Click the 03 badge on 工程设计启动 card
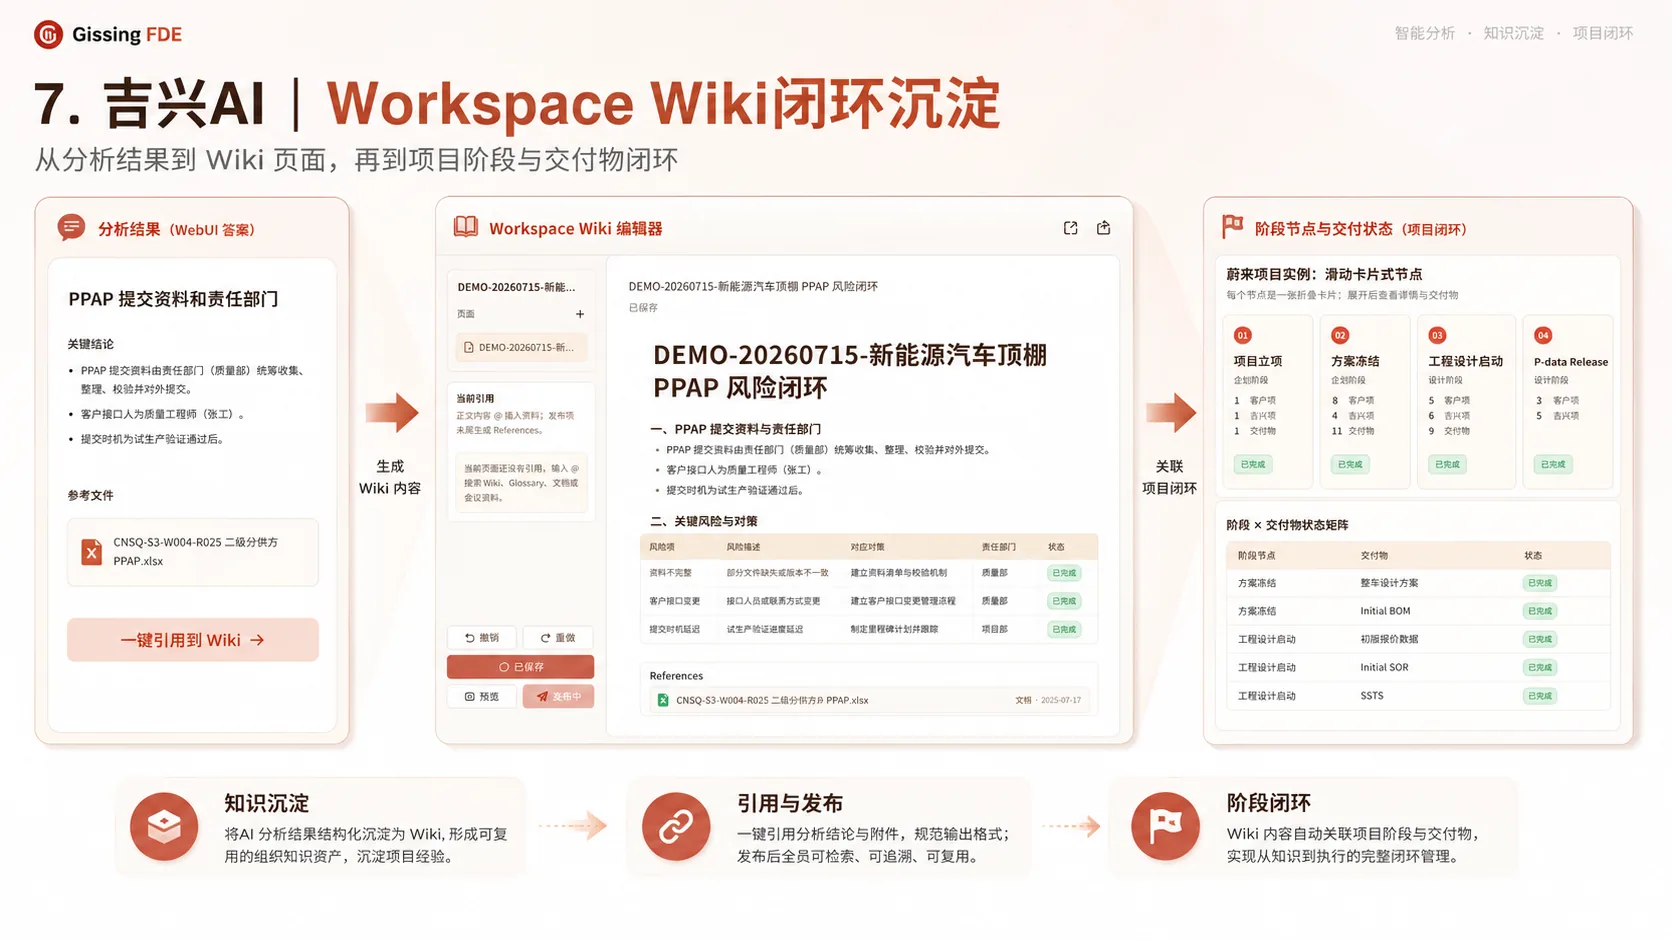Screen dimensions: 1672x941 [x=1437, y=335]
